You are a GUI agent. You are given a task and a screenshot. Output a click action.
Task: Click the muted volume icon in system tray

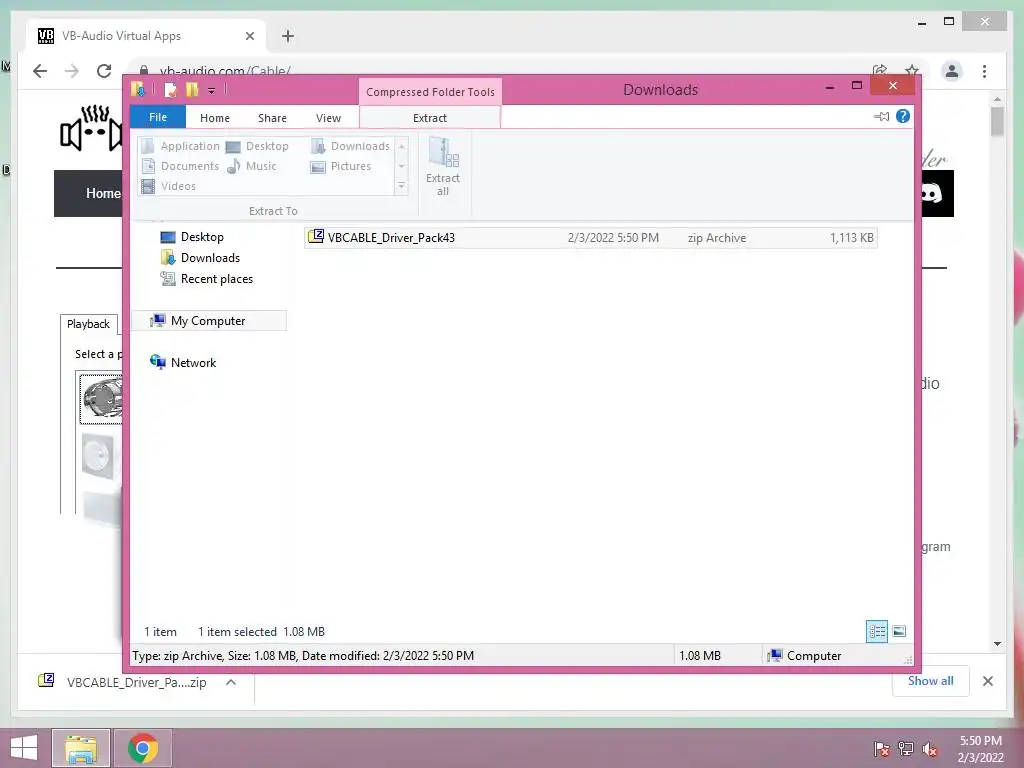[x=930, y=749]
